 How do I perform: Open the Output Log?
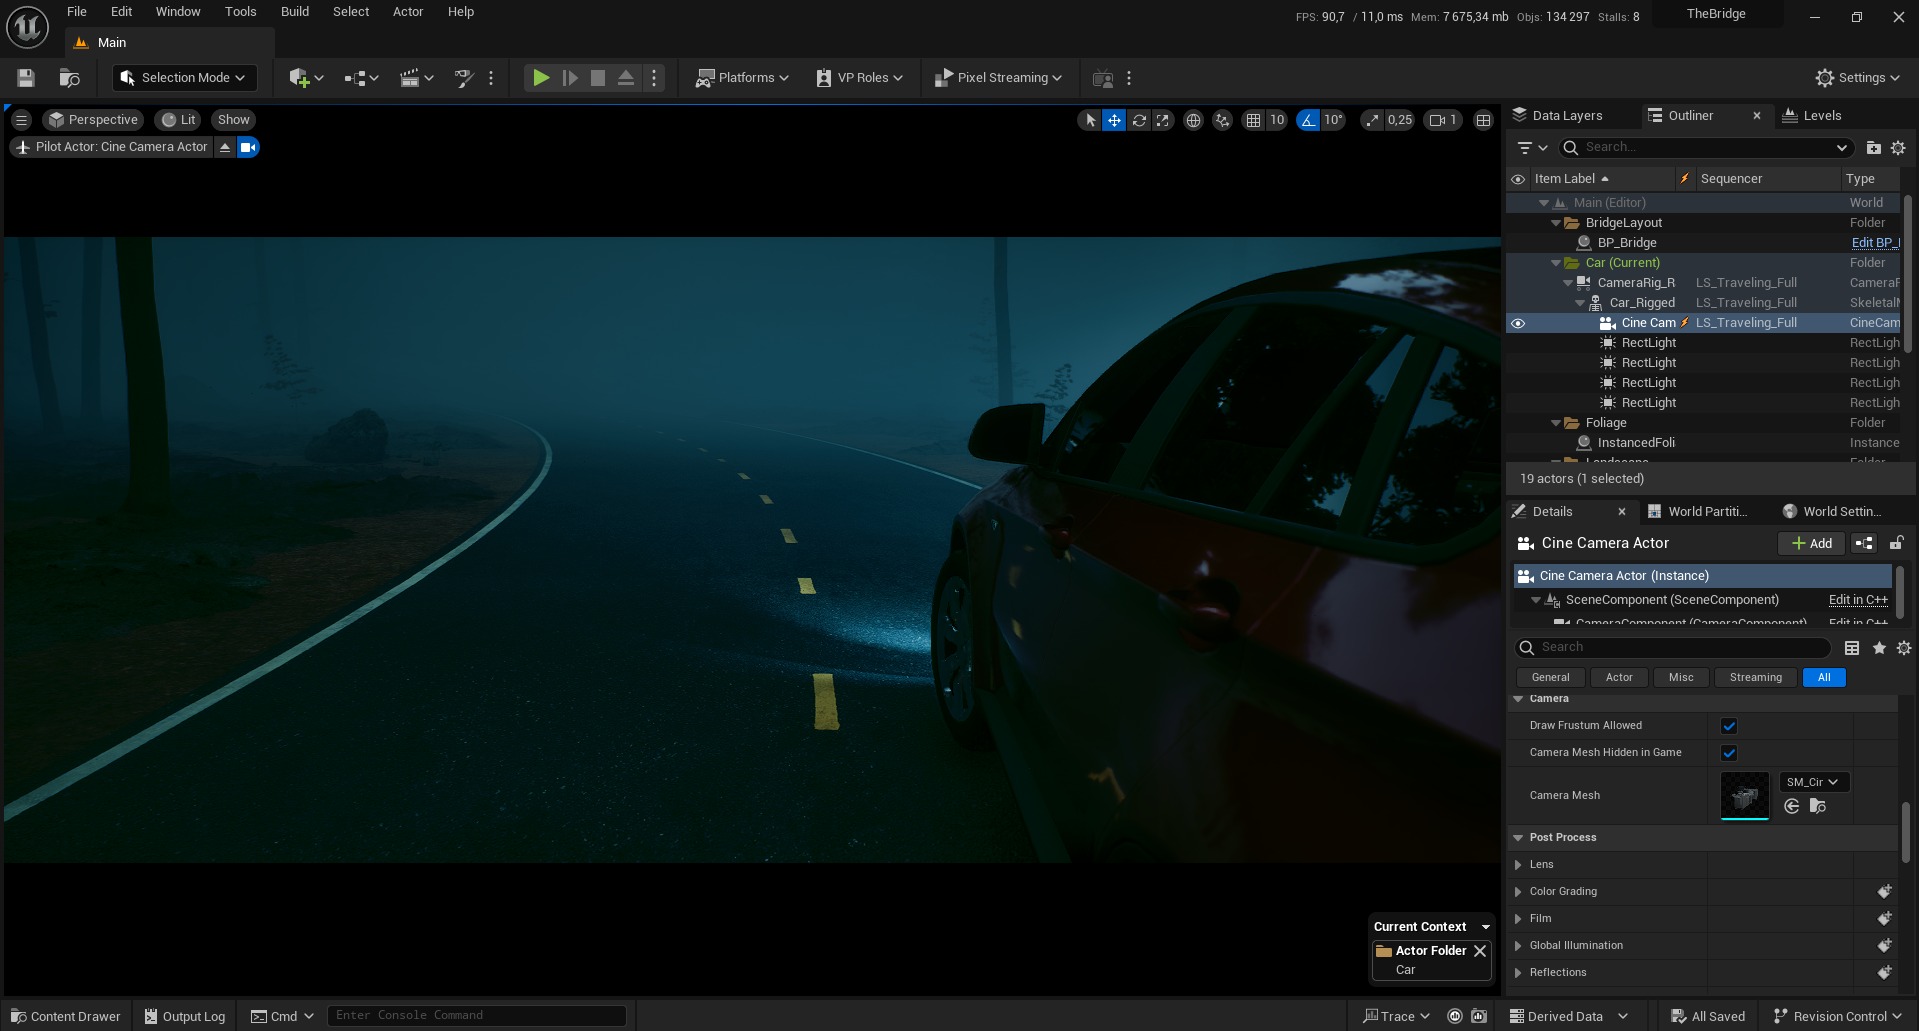click(185, 1017)
